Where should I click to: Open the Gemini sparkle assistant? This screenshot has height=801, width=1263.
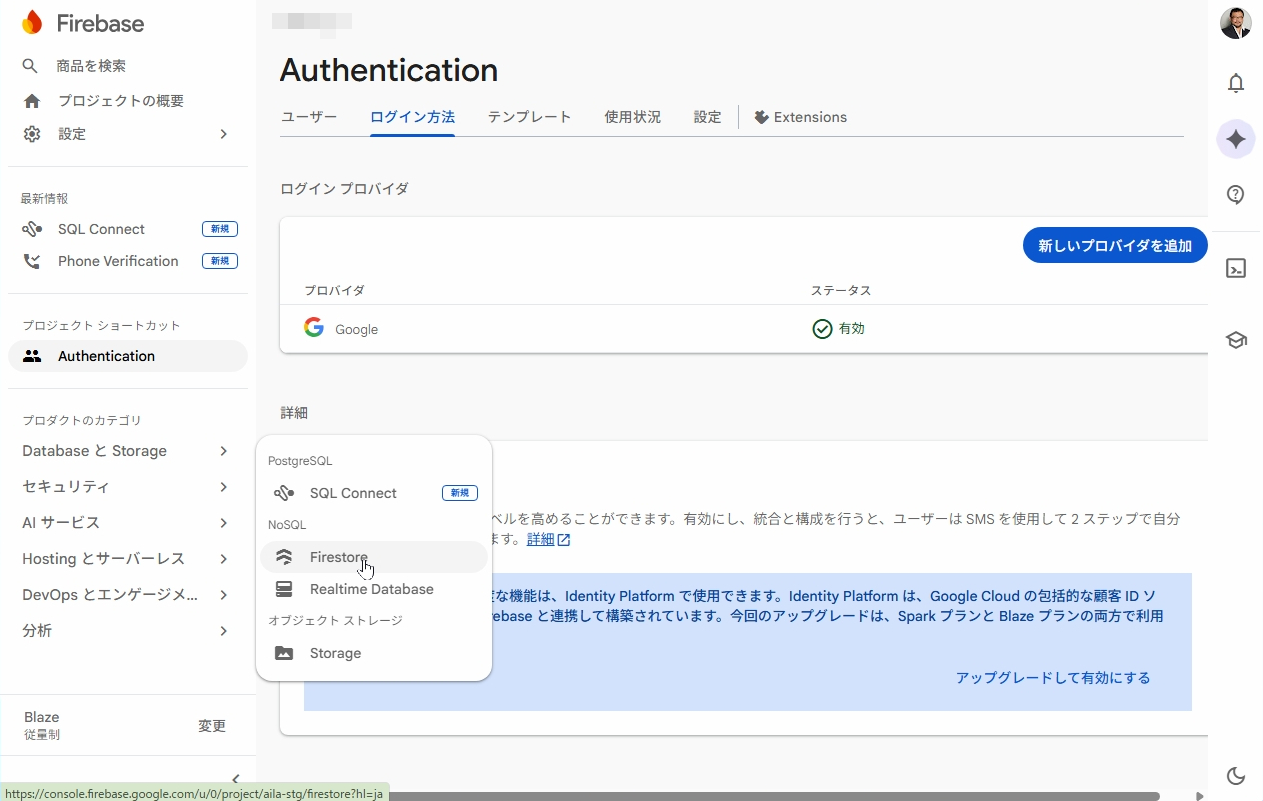click(1236, 139)
